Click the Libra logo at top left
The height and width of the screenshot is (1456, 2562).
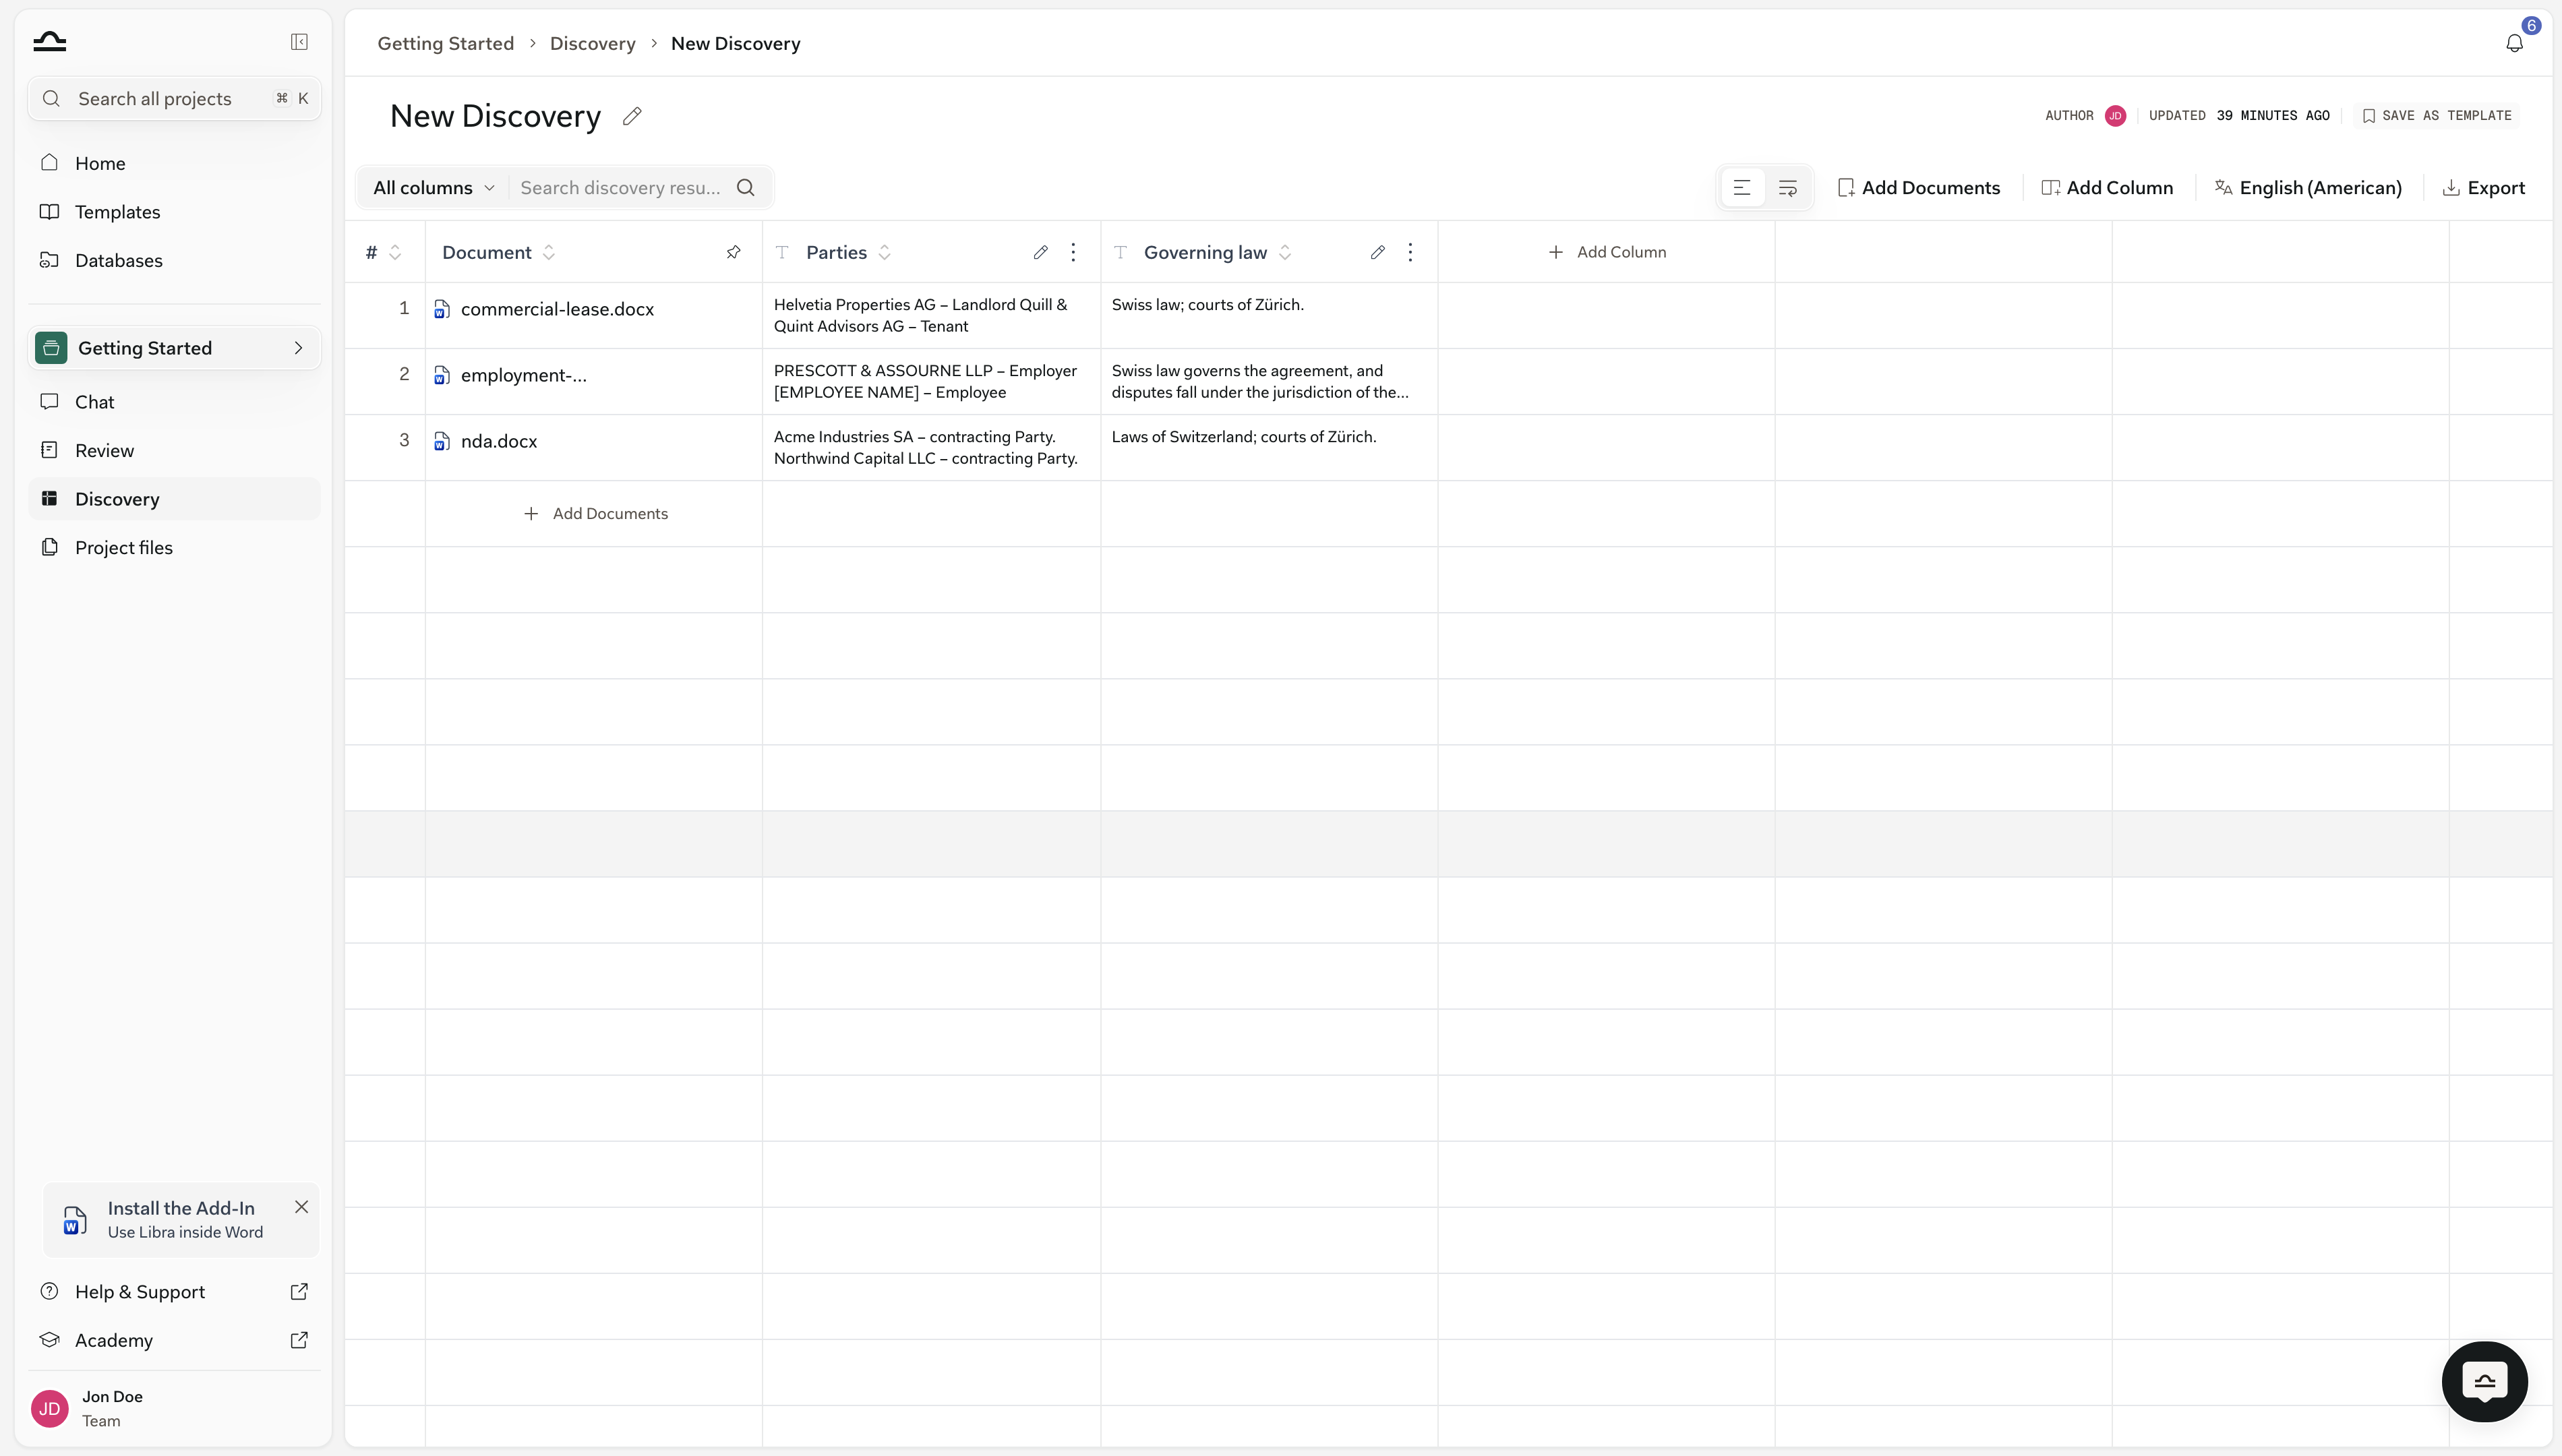pyautogui.click(x=49, y=42)
